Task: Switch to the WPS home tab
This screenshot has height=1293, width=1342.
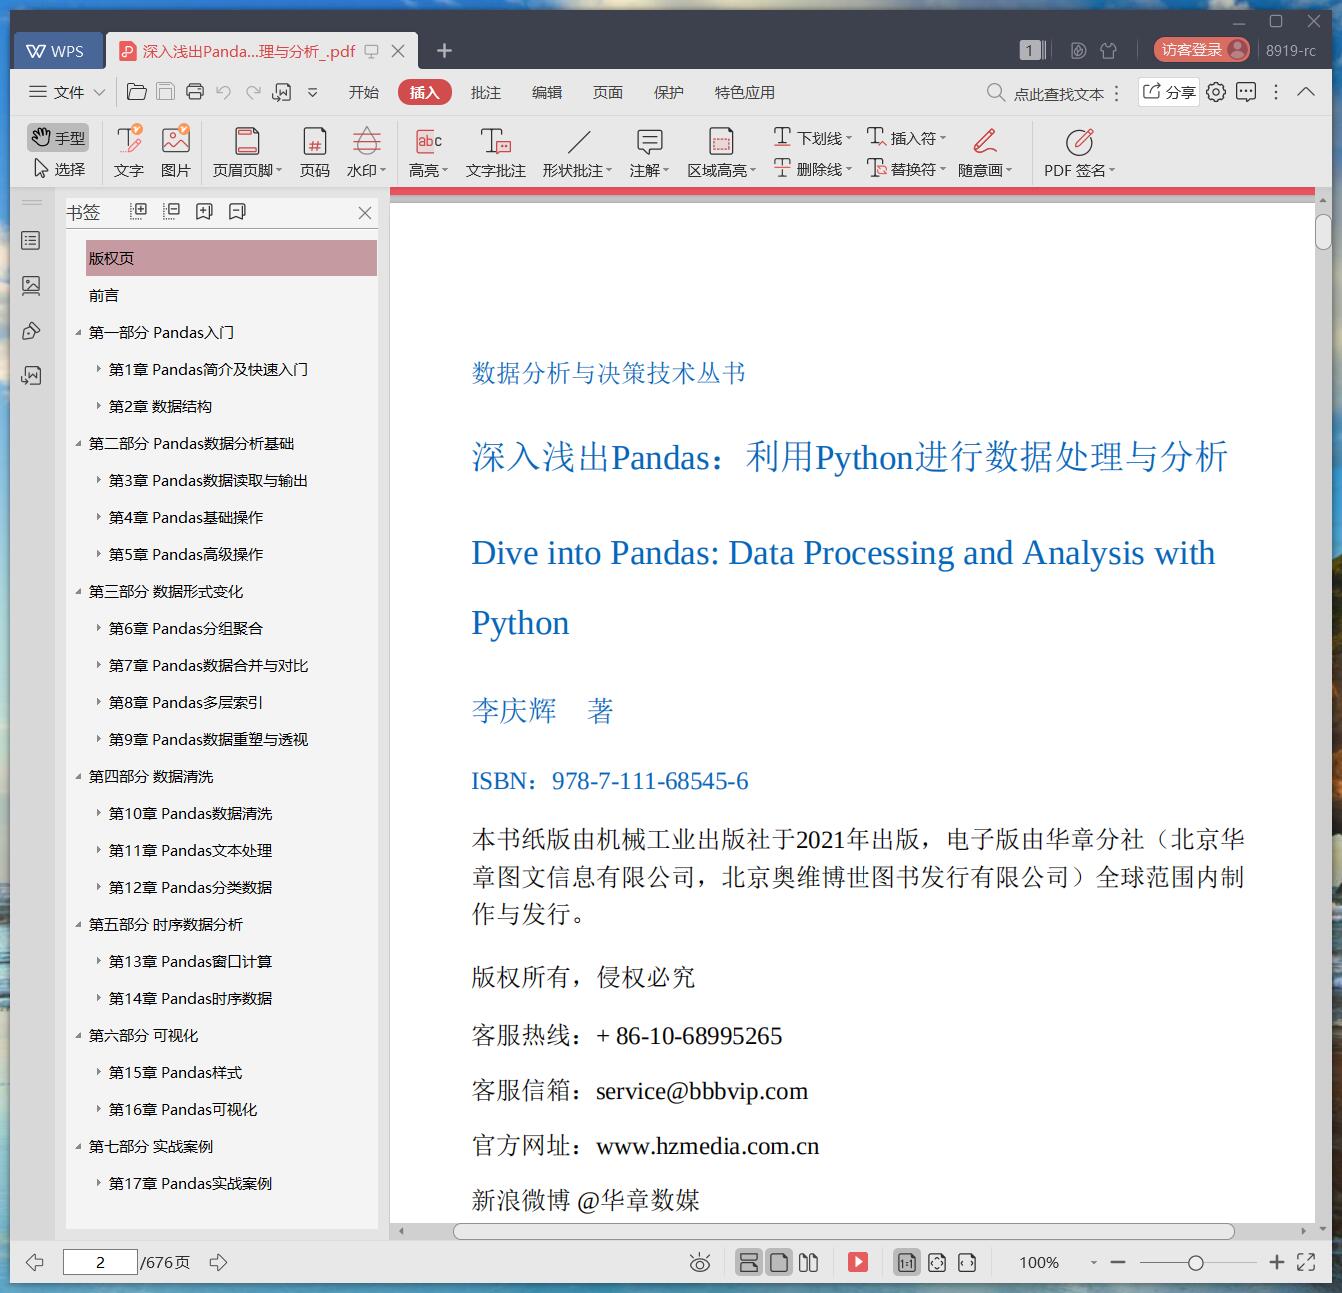Action: coord(56,51)
